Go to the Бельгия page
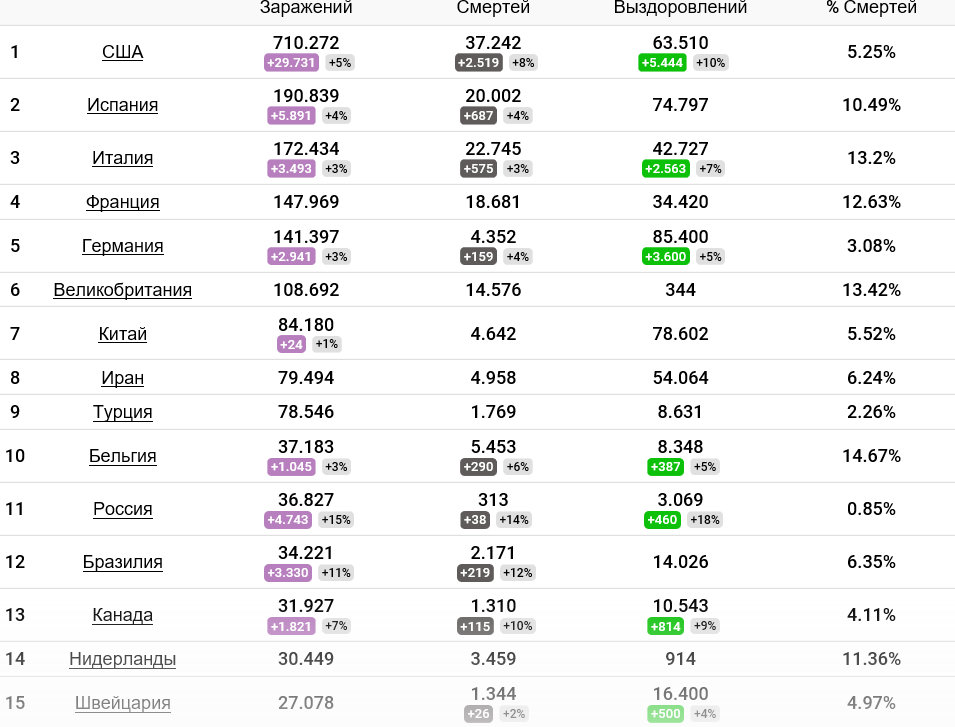Viewport: 955px width, 727px height. coord(122,456)
